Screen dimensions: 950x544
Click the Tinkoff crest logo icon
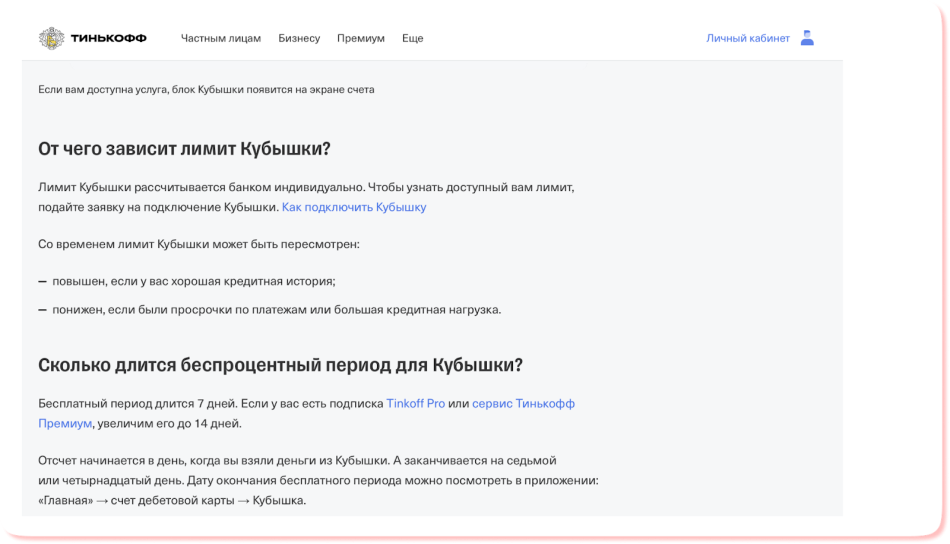tap(51, 38)
